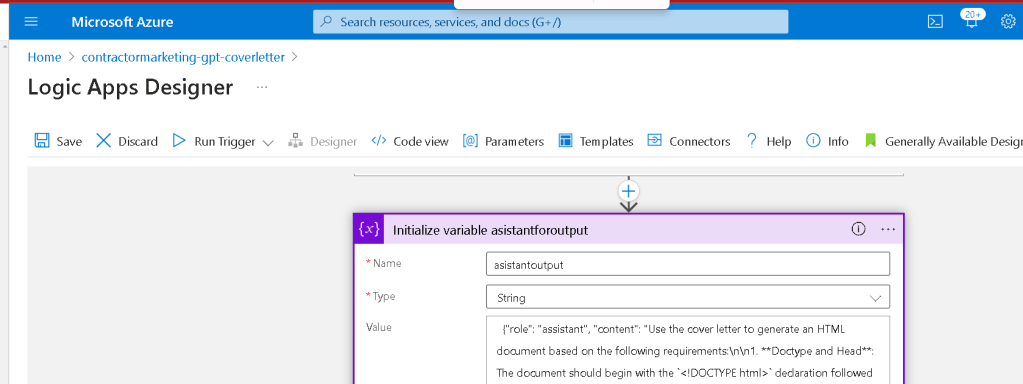Focus the Search resources, services, and docs box
Image resolution: width=1023 pixels, height=384 pixels.
click(550, 22)
